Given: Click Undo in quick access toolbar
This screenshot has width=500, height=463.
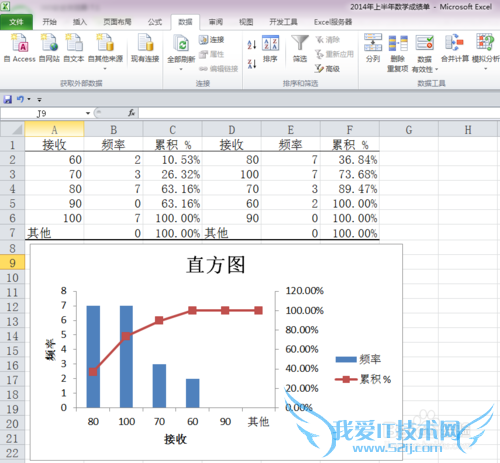Looking at the screenshot, I should (20, 99).
